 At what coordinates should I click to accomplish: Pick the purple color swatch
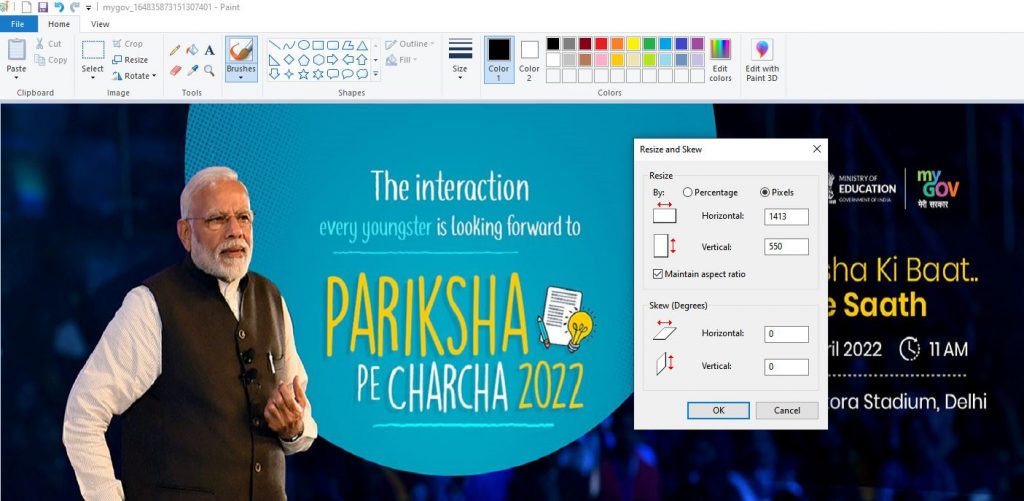pyautogui.click(x=697, y=44)
